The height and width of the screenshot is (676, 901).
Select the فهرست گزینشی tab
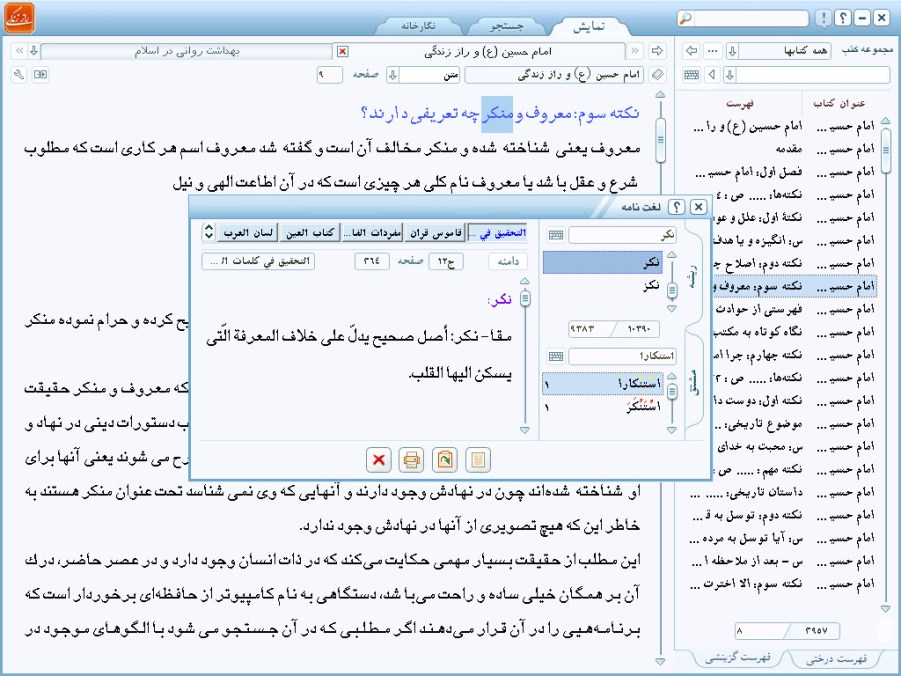click(738, 658)
